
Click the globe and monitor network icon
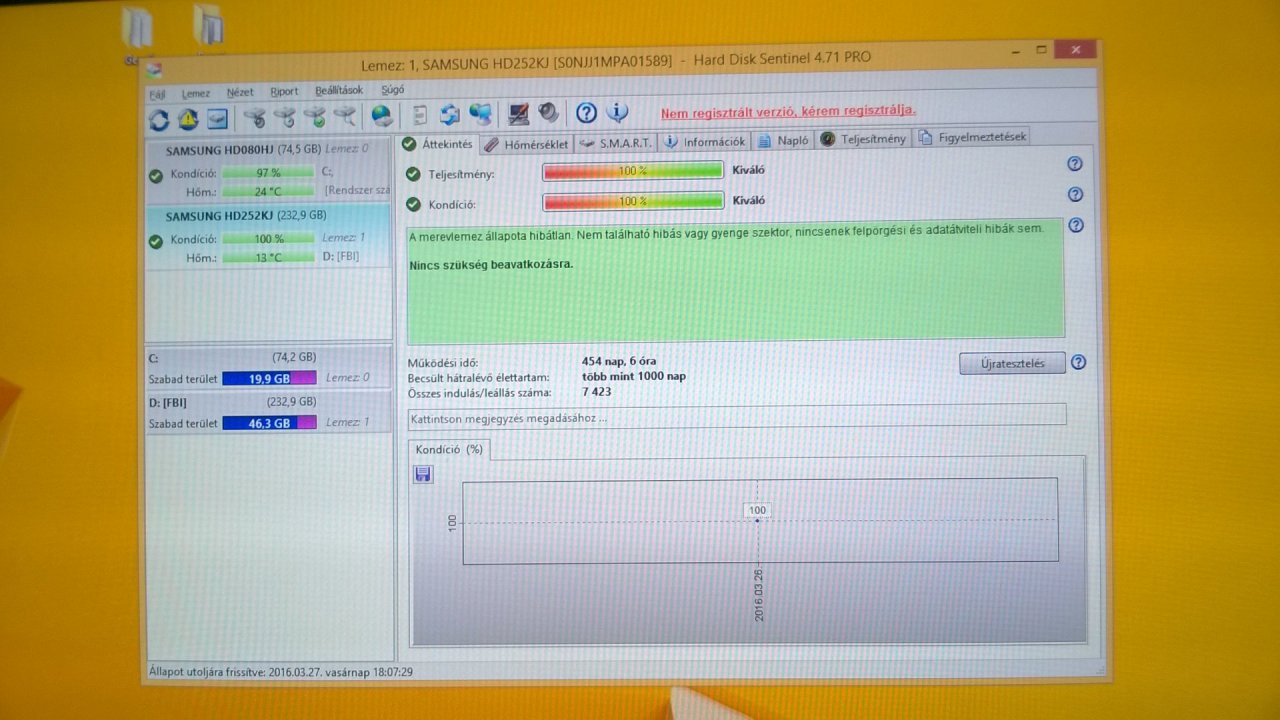coord(481,114)
